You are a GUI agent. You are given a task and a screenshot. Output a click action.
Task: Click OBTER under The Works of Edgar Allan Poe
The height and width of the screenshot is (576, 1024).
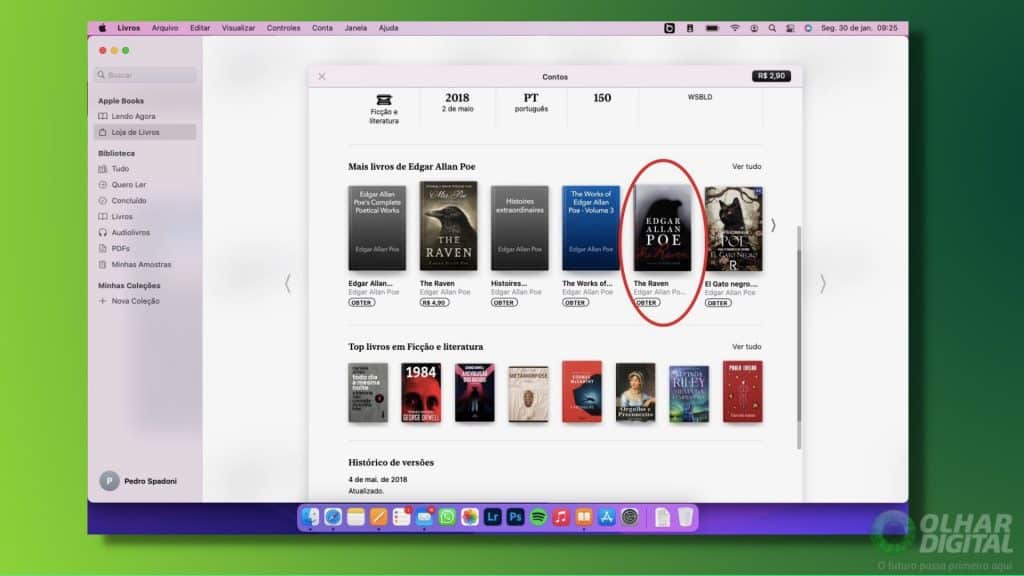pyautogui.click(x=575, y=303)
